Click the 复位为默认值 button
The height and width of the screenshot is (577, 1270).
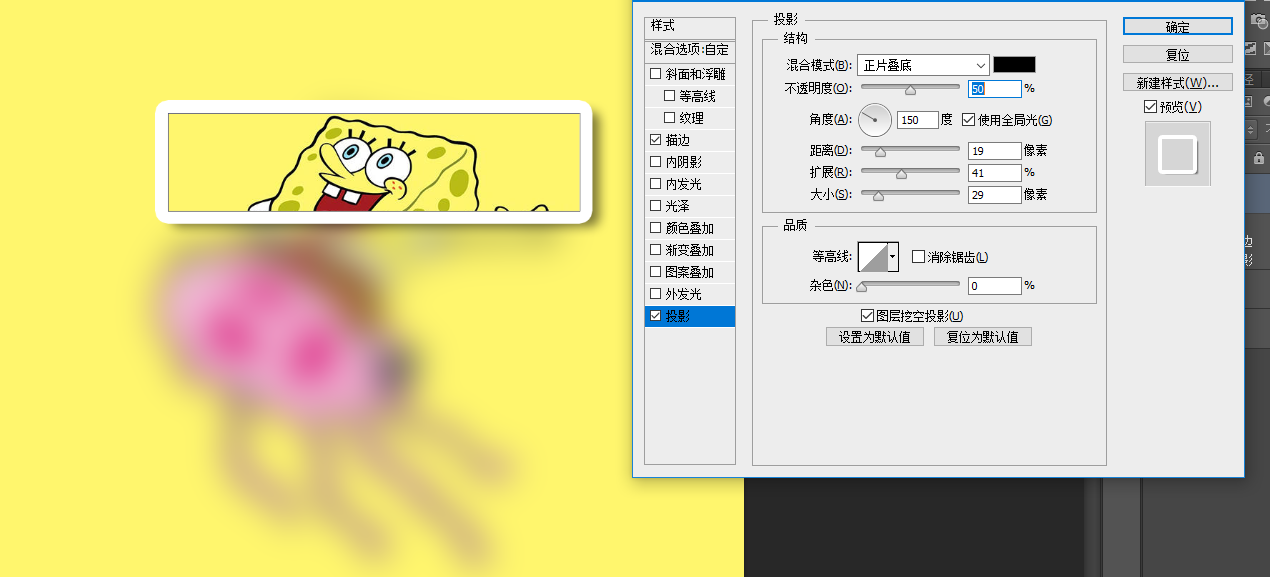[982, 337]
